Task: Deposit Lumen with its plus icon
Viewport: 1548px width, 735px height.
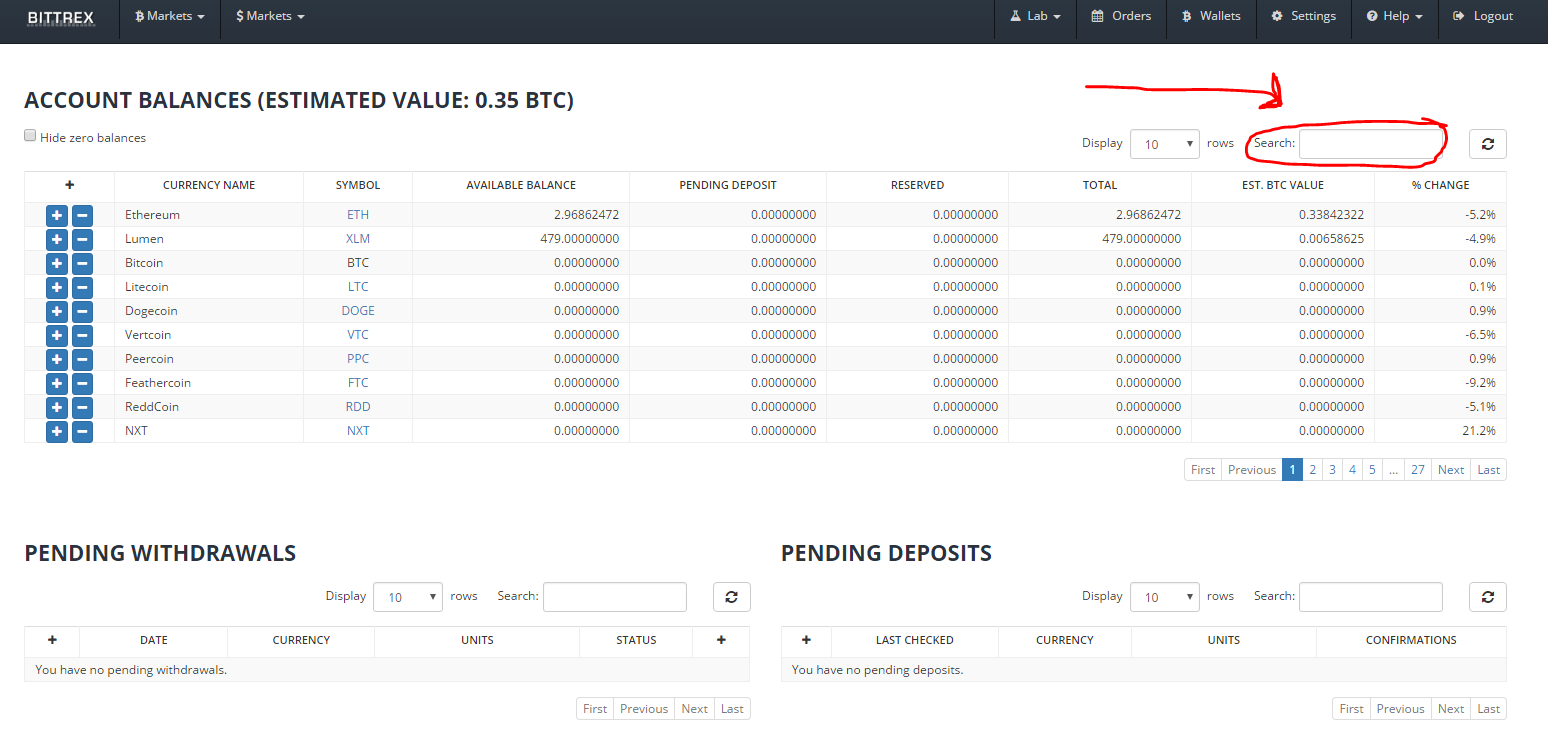Action: [57, 239]
